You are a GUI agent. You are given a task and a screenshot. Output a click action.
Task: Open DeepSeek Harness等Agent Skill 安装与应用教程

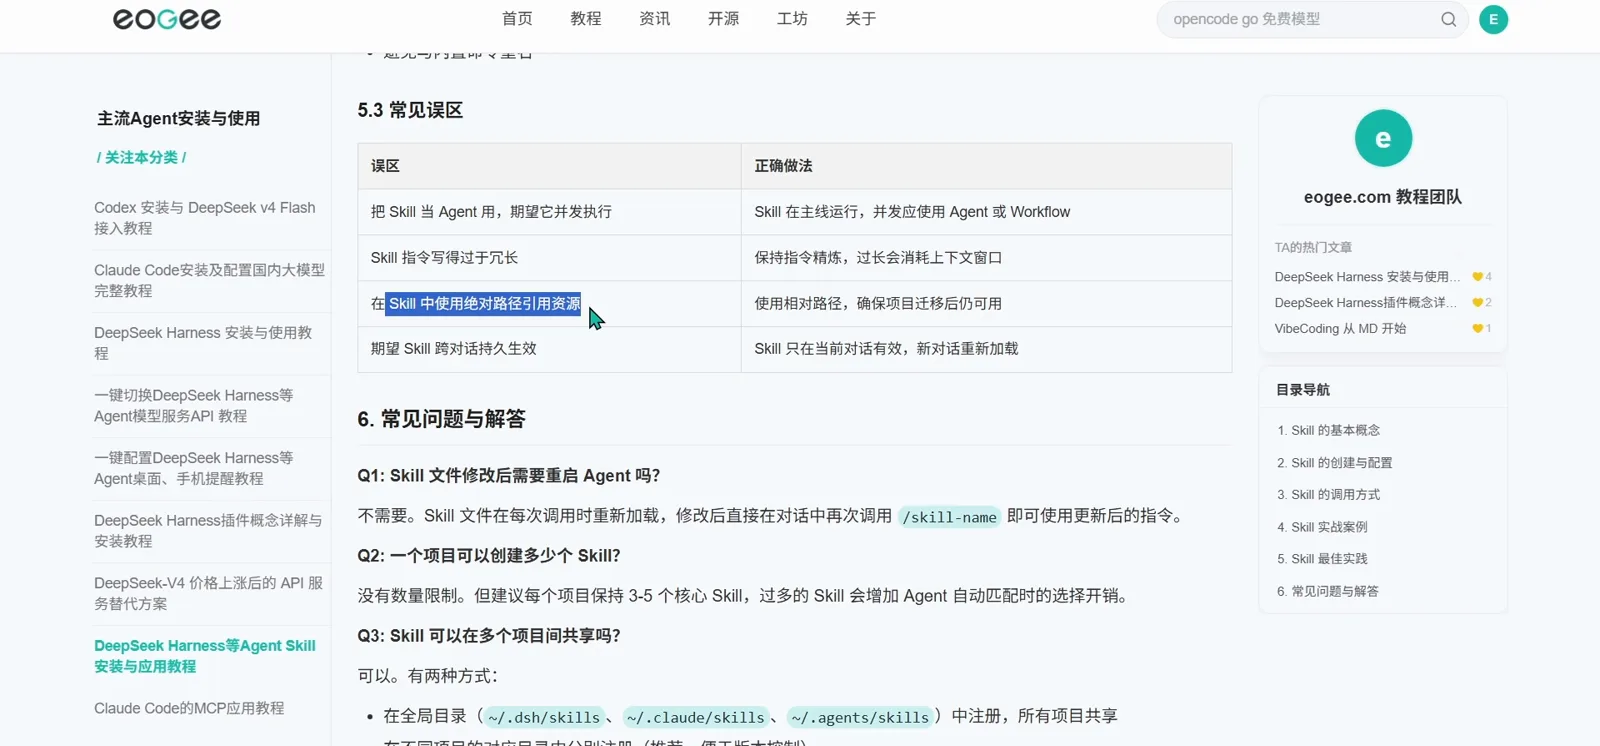click(205, 656)
